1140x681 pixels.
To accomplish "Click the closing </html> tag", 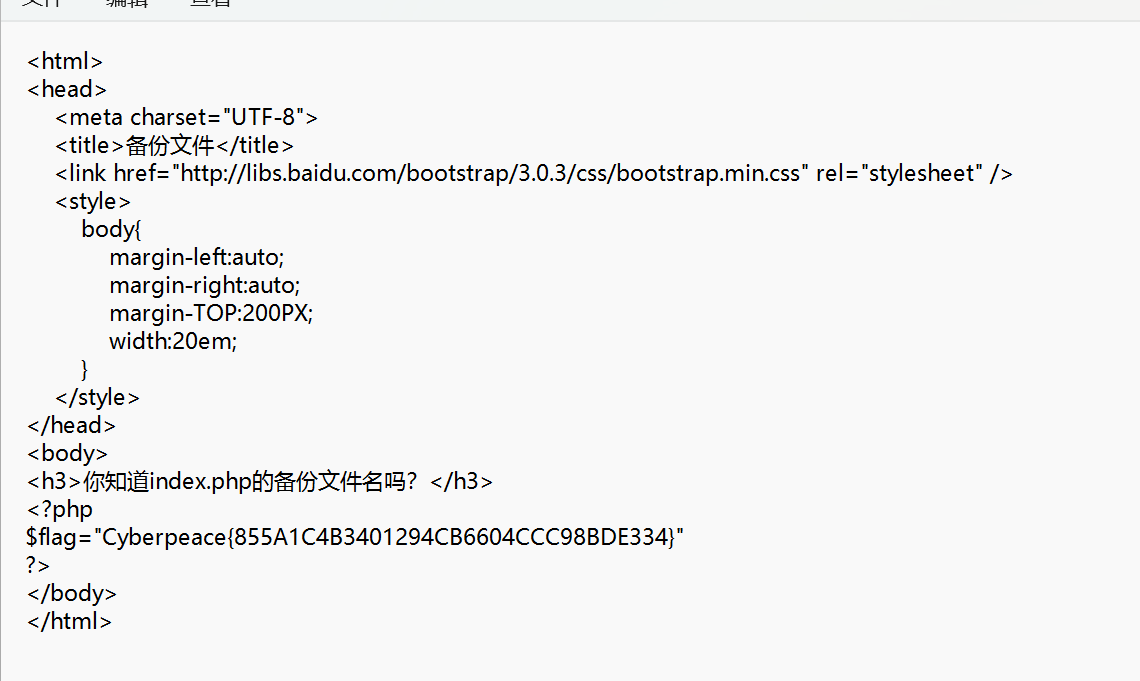I will [69, 621].
